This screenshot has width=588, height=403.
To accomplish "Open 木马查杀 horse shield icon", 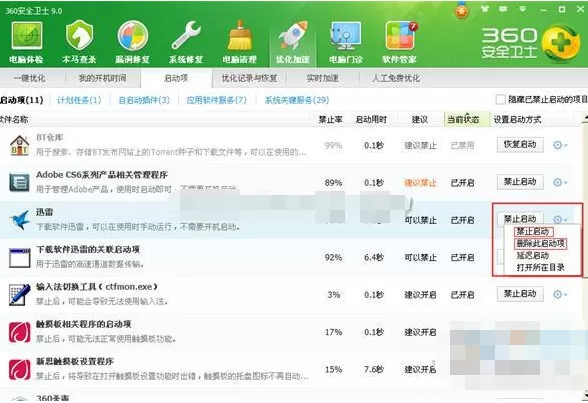I will point(79,41).
